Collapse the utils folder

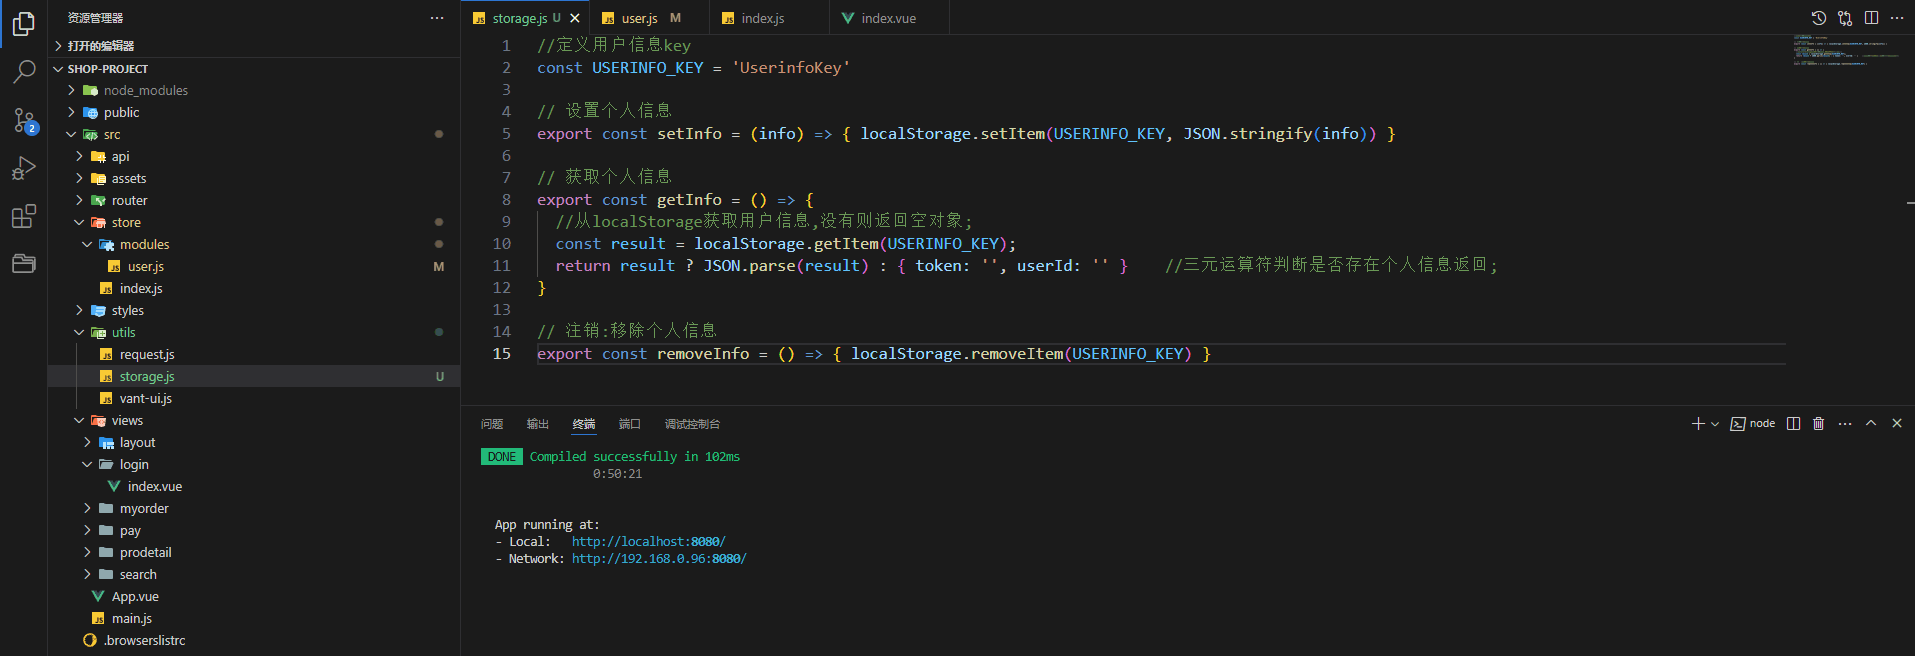click(123, 333)
